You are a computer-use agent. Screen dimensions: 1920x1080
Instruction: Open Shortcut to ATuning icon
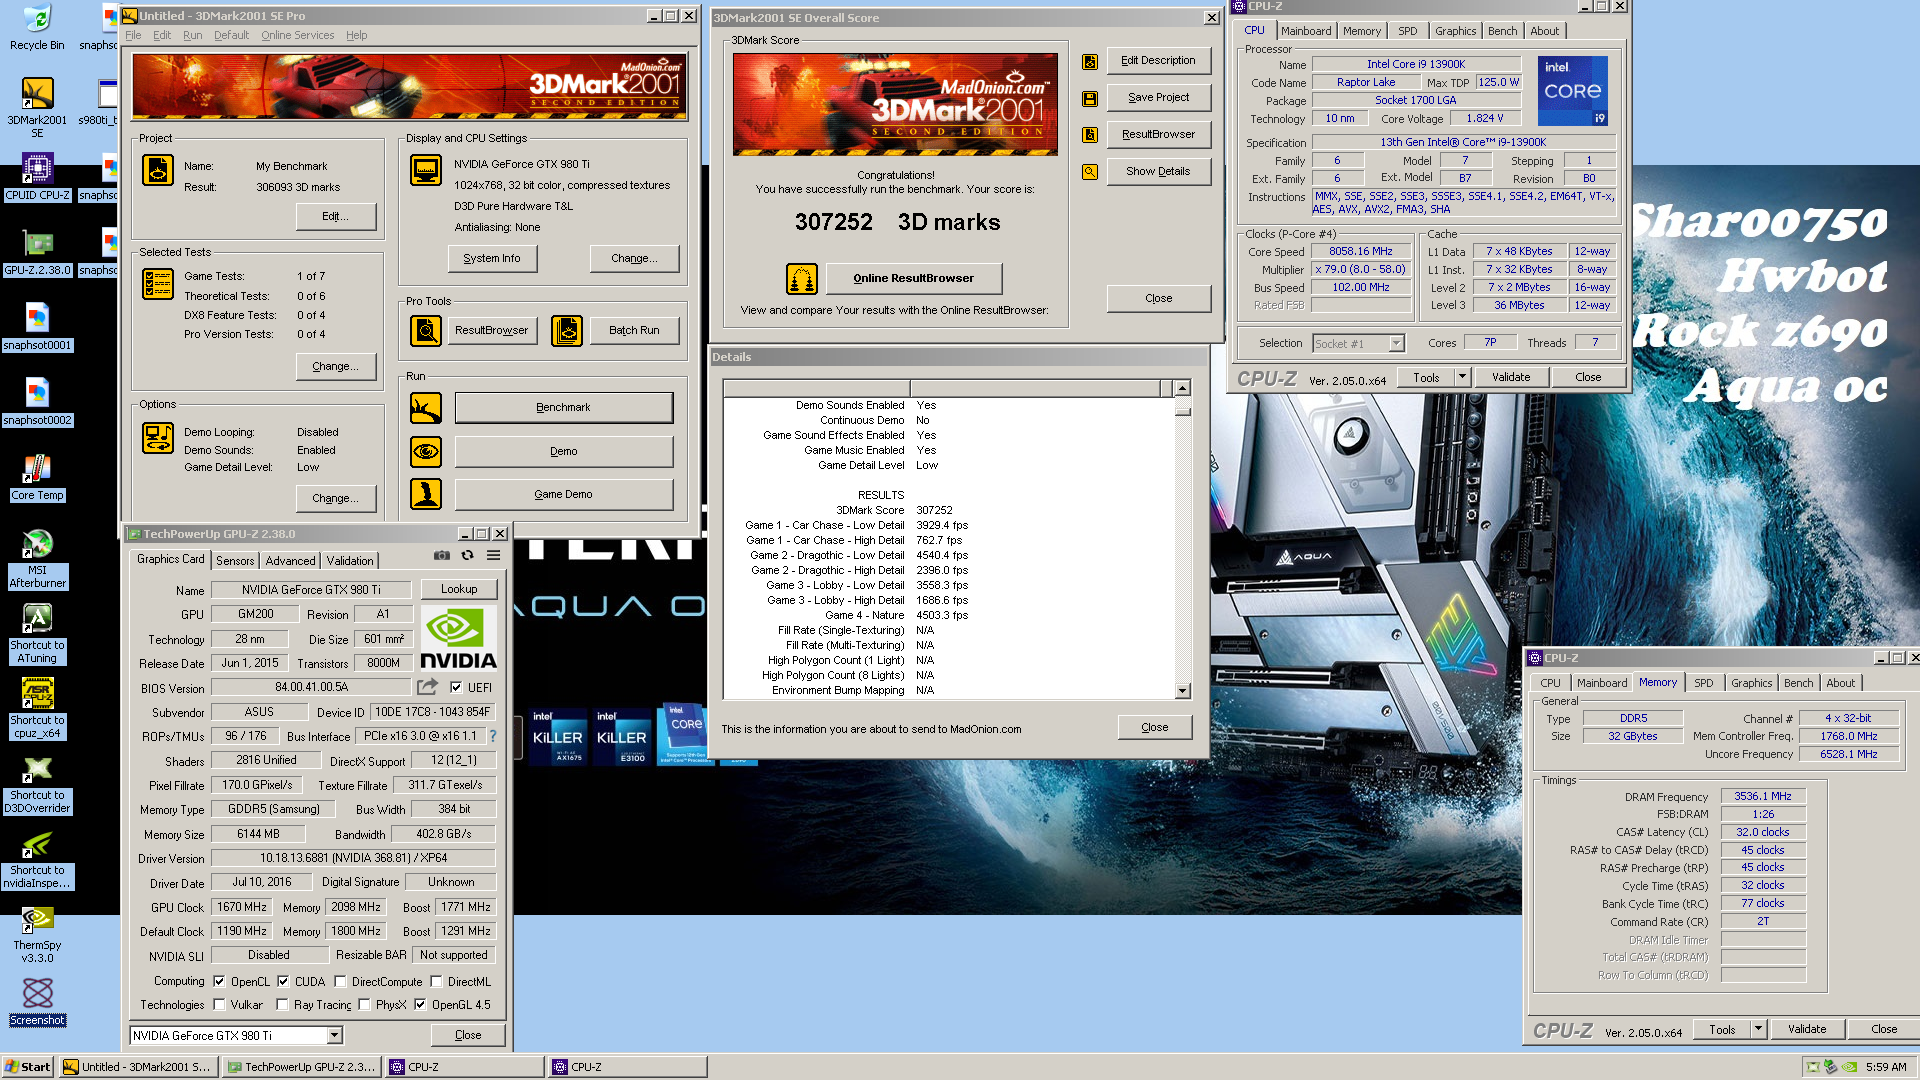pyautogui.click(x=37, y=634)
